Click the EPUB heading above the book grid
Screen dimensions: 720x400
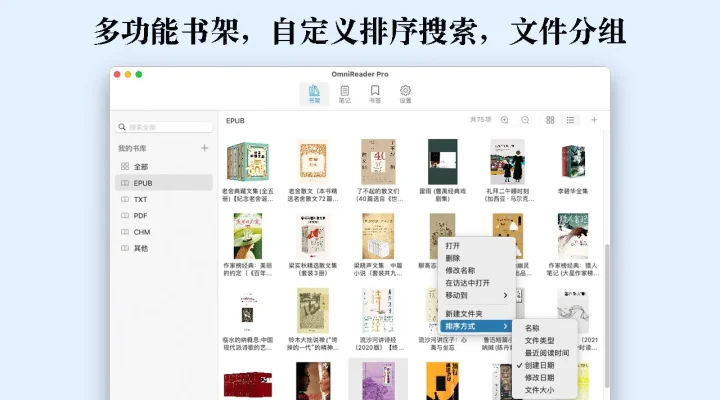pyautogui.click(x=235, y=121)
